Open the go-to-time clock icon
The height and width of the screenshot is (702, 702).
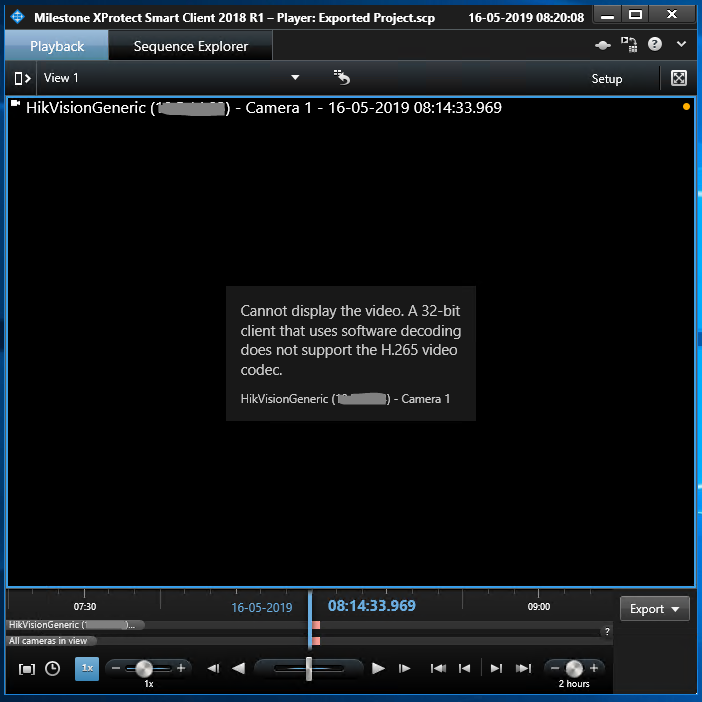(52, 668)
